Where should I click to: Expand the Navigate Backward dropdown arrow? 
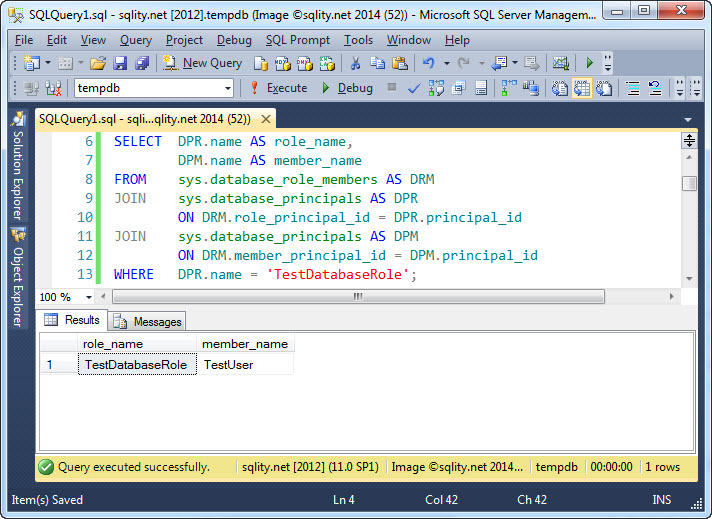515,63
